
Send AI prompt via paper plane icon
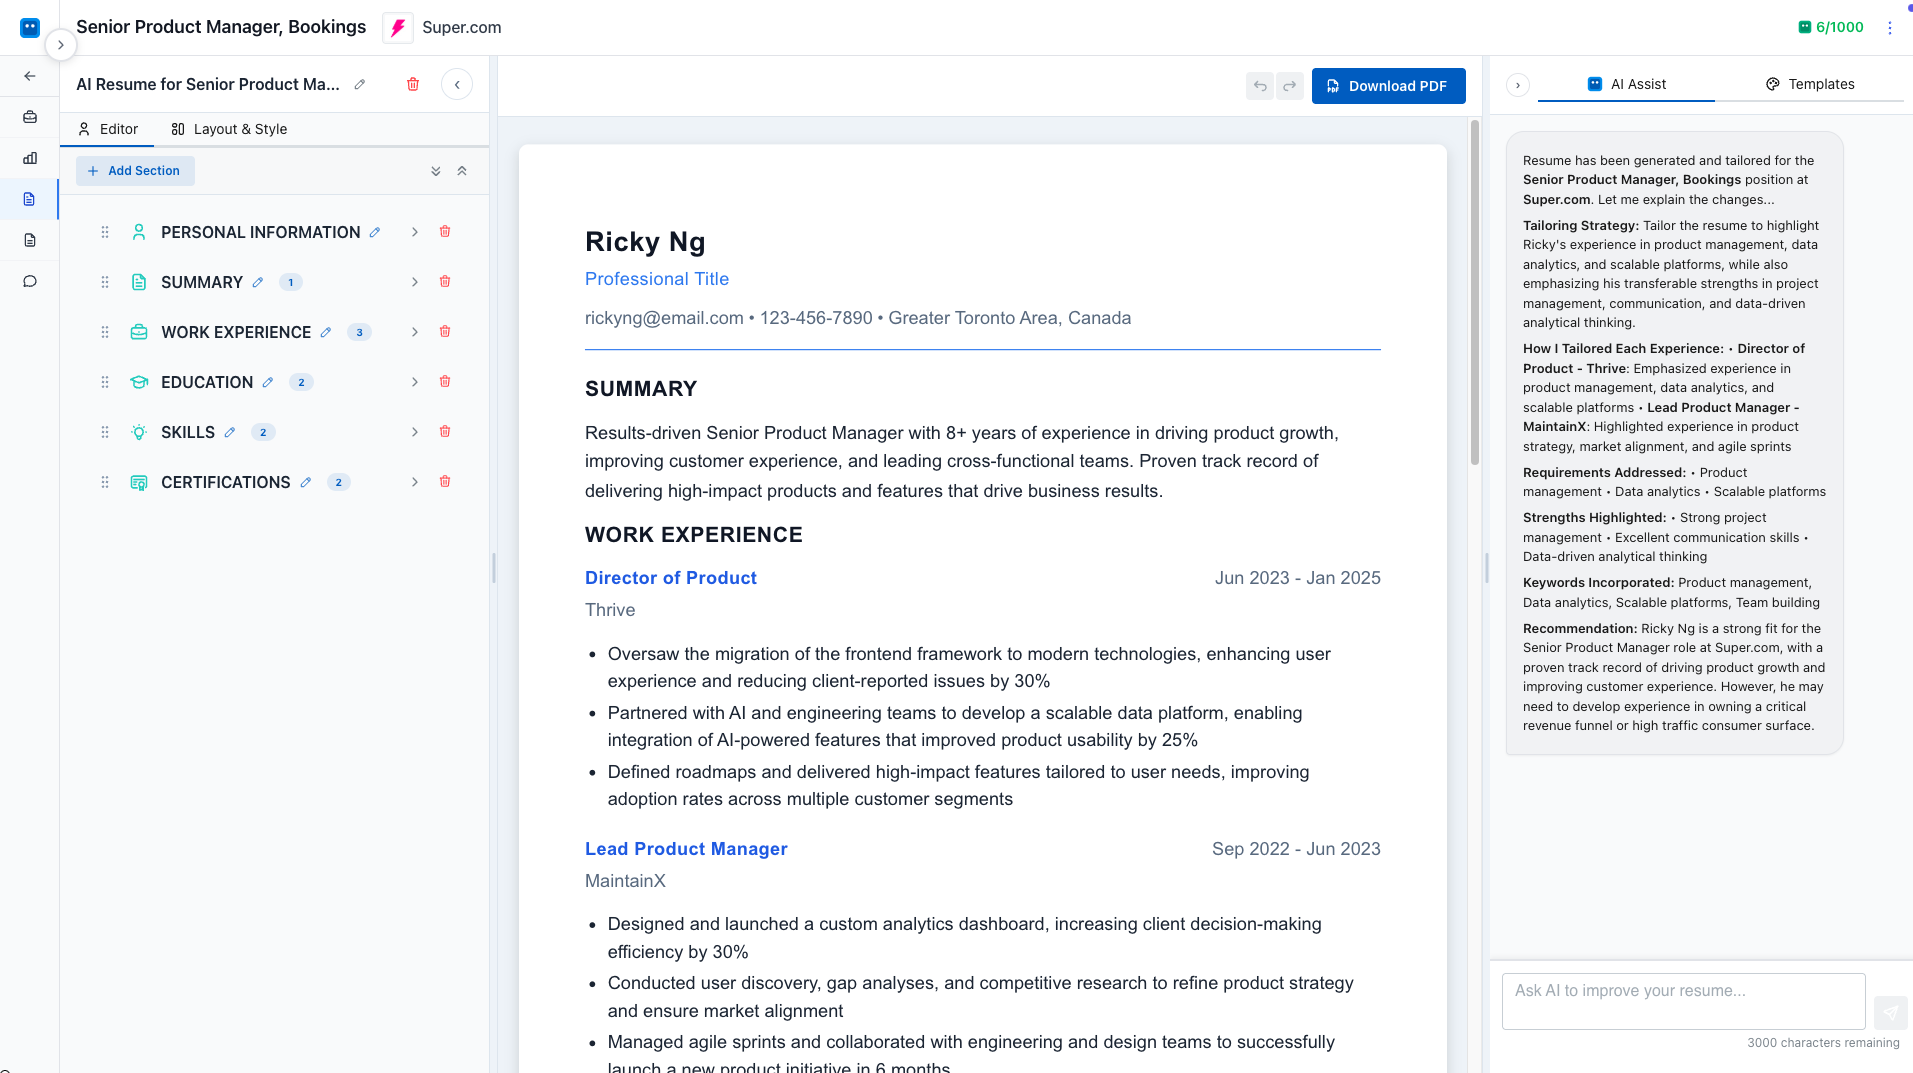coord(1891,1012)
